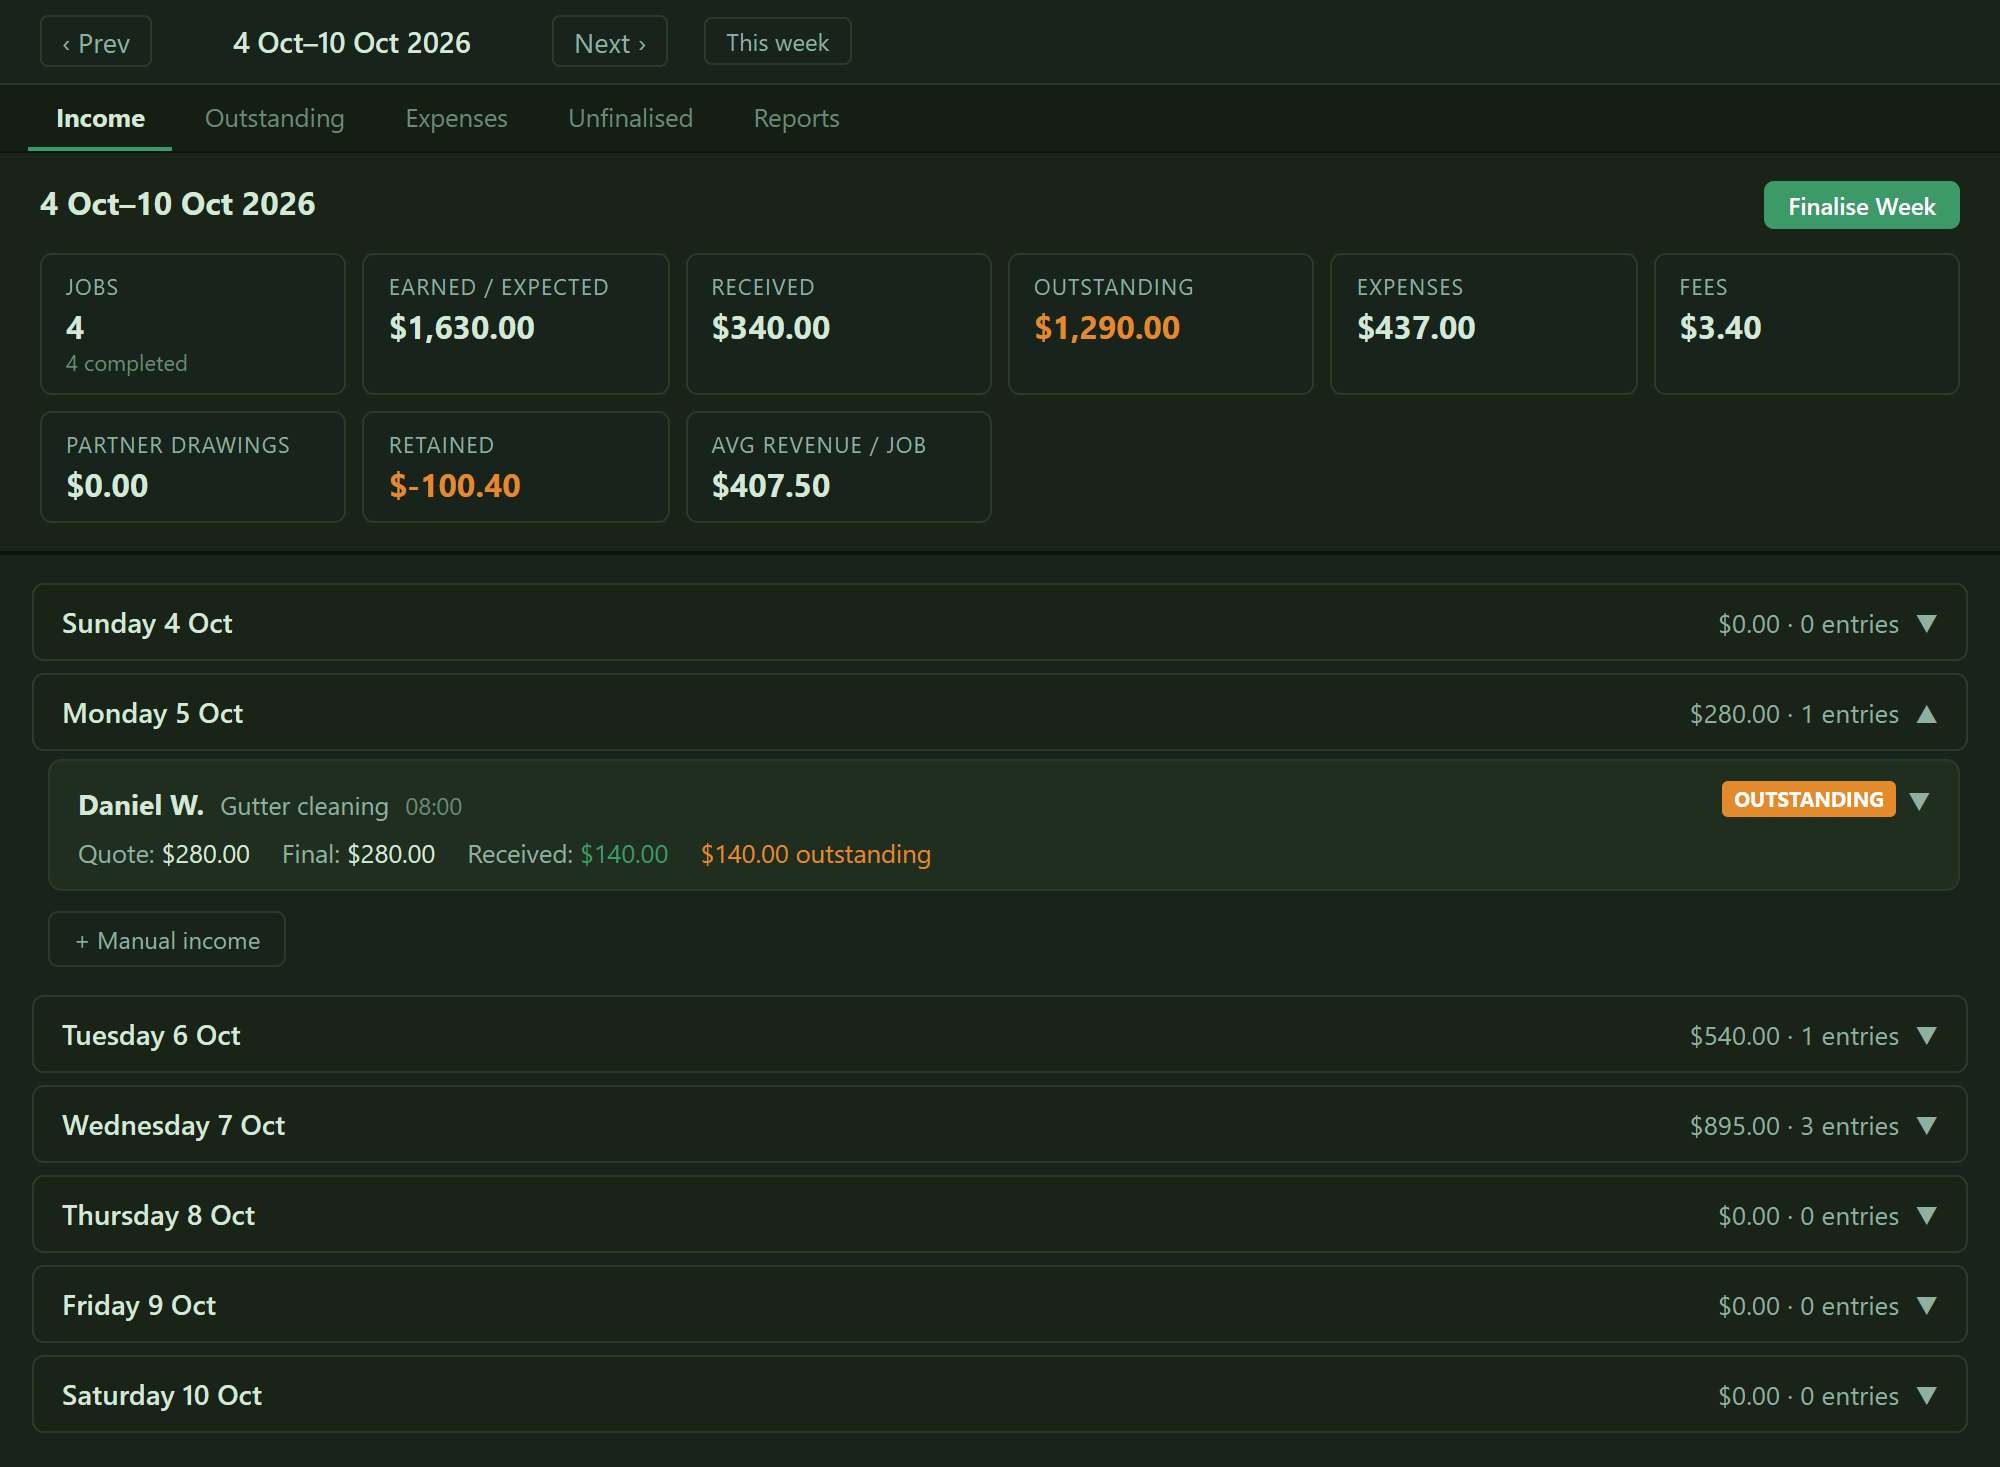Advance to next week with Next button
Viewport: 2000px width, 1467px height.
pyautogui.click(x=610, y=43)
